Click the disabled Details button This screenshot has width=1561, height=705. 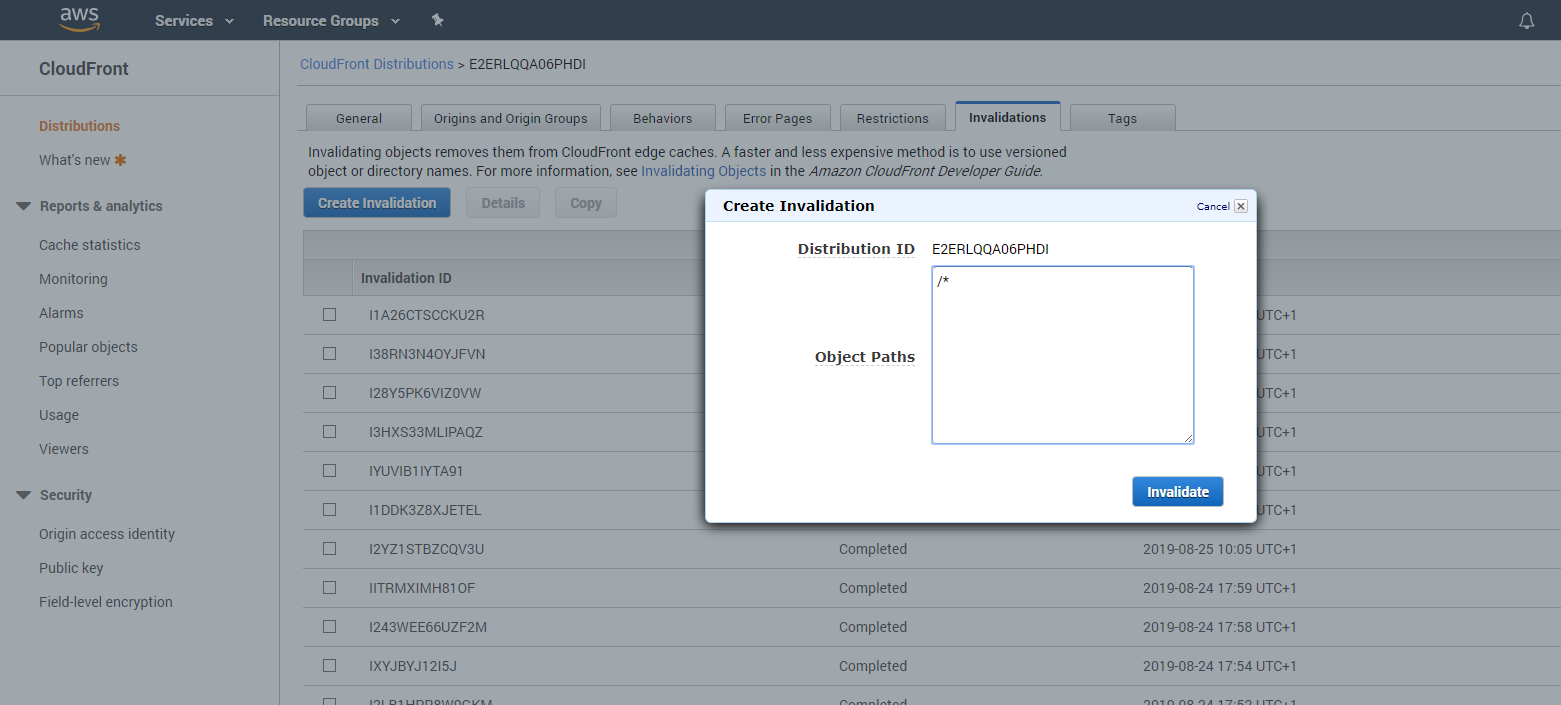point(503,203)
